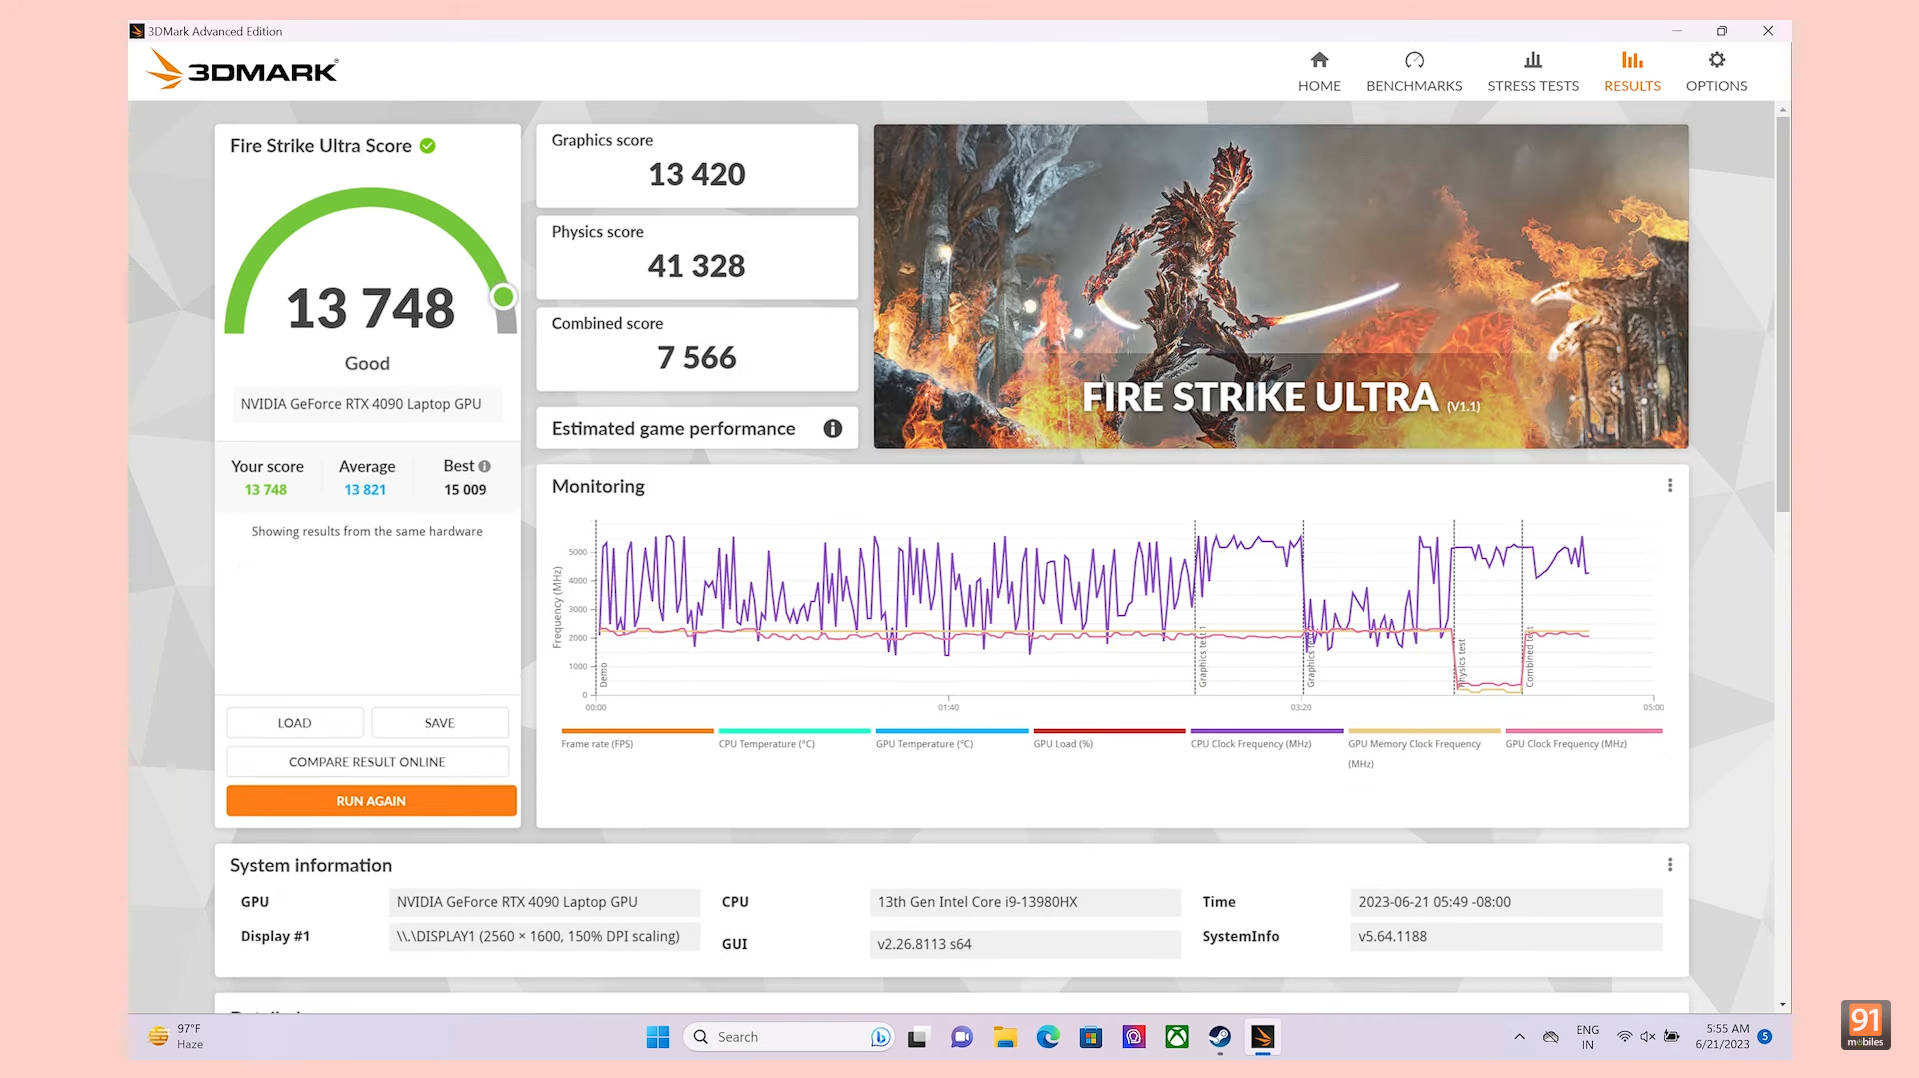This screenshot has width=1919, height=1078.
Task: Open Stress Tests section
Action: pyautogui.click(x=1532, y=72)
